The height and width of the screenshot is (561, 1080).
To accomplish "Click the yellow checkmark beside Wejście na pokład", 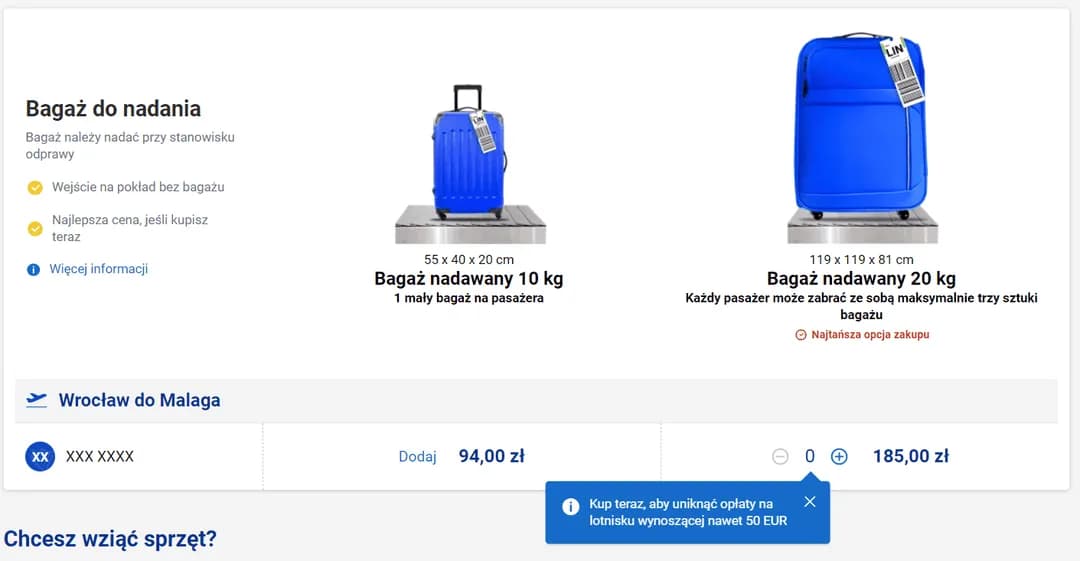I will 35,187.
